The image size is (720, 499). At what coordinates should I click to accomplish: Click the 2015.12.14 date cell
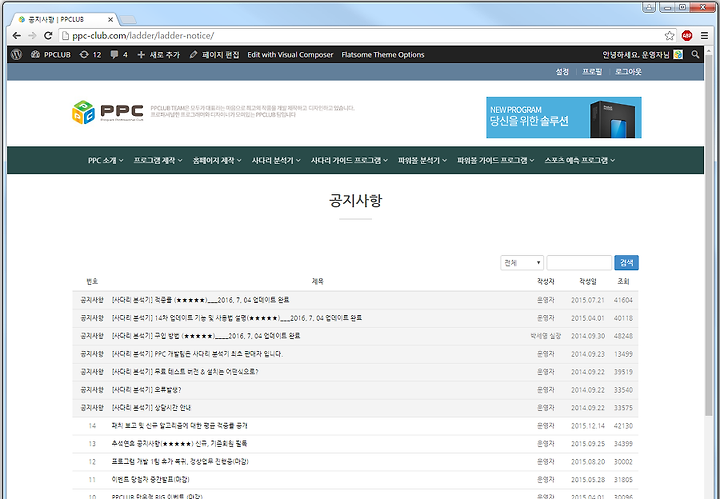point(588,426)
